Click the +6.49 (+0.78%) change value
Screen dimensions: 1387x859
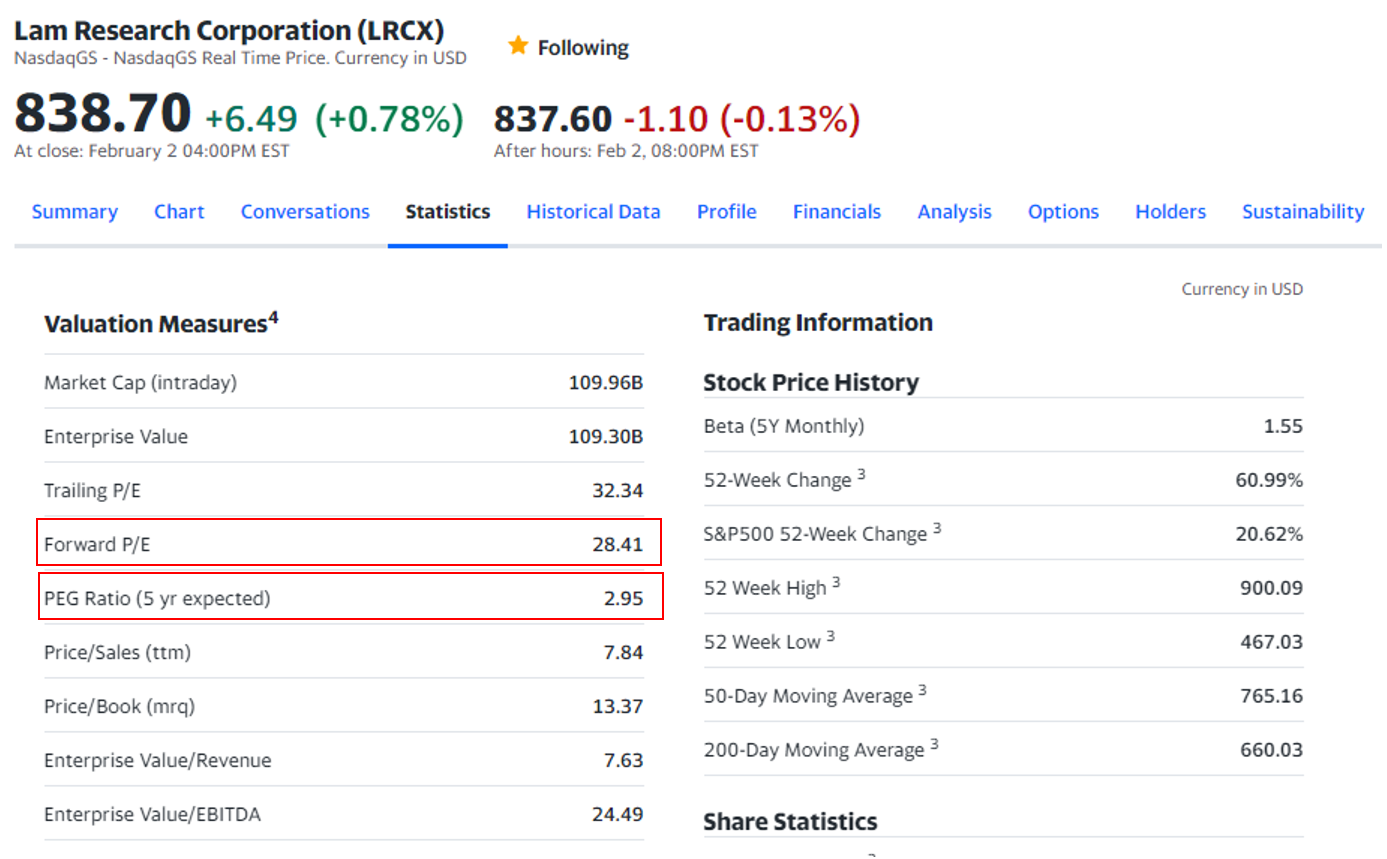334,119
